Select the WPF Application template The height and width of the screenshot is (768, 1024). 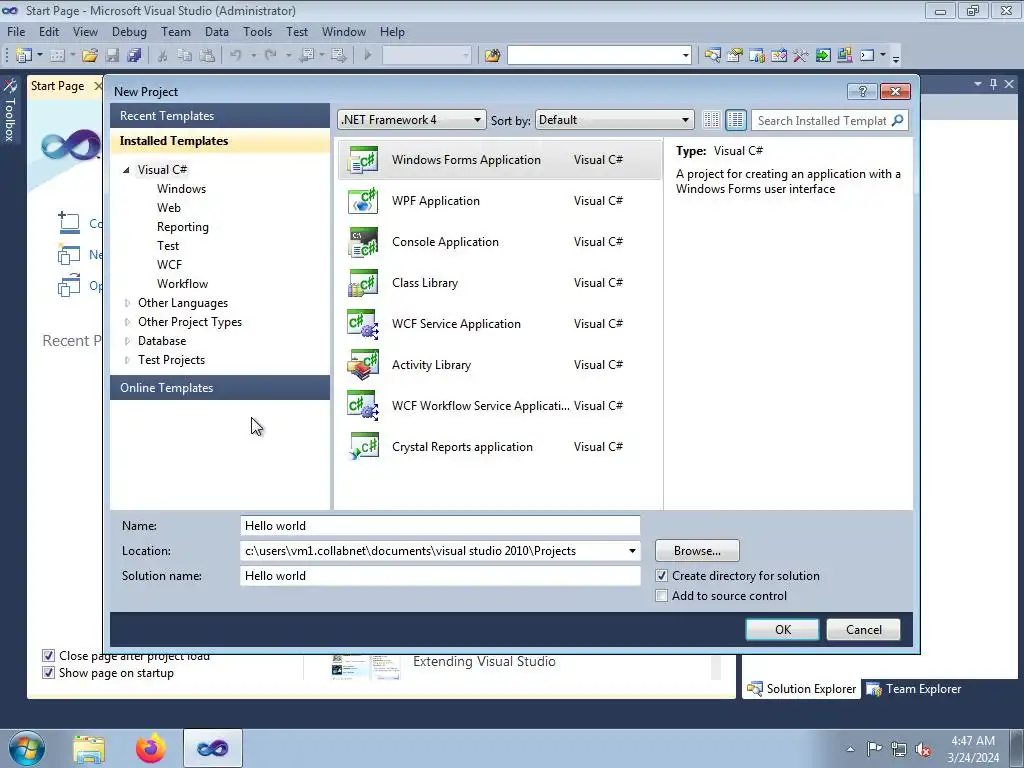pyautogui.click(x=500, y=201)
